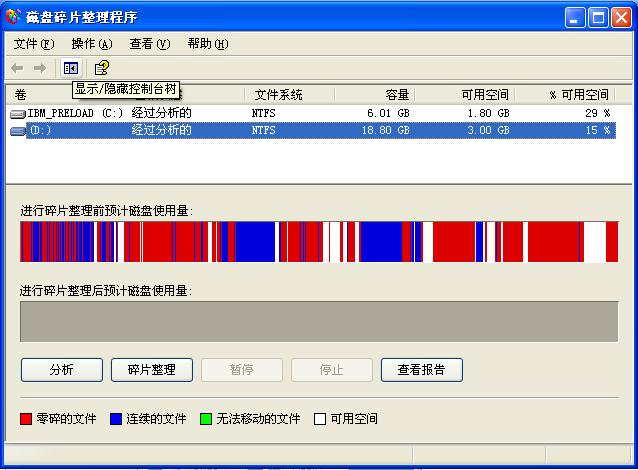The image size is (638, 470).
Task: Open the 查看(V) menu
Action: [149, 44]
